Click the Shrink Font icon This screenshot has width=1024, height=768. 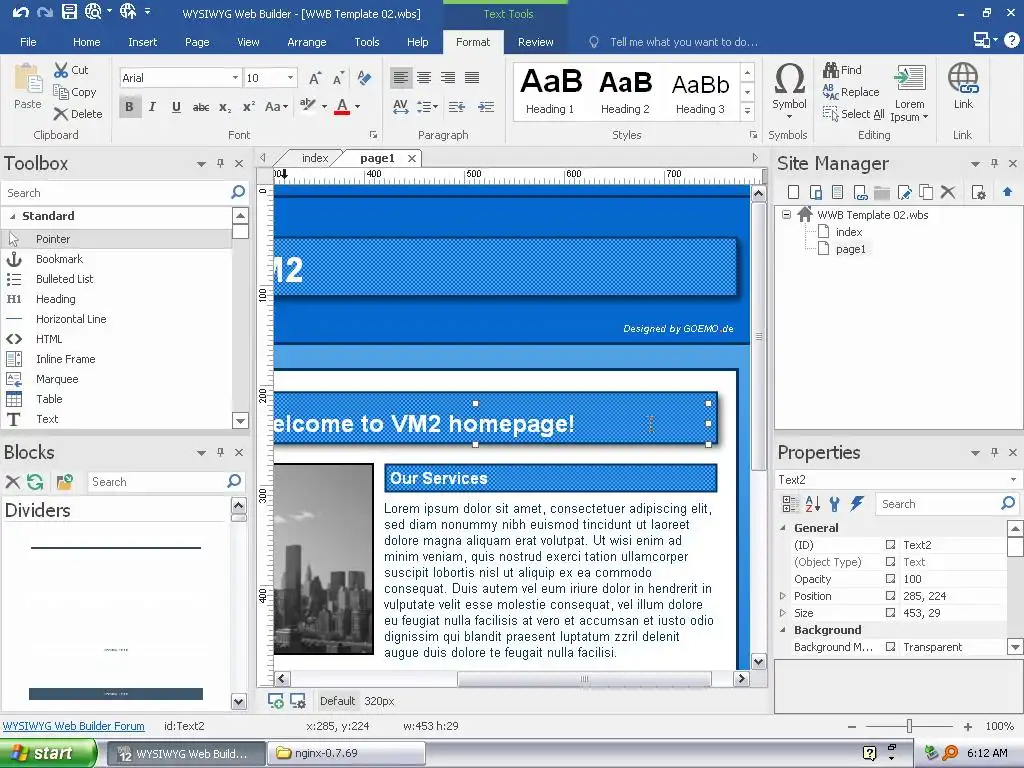click(x=338, y=78)
